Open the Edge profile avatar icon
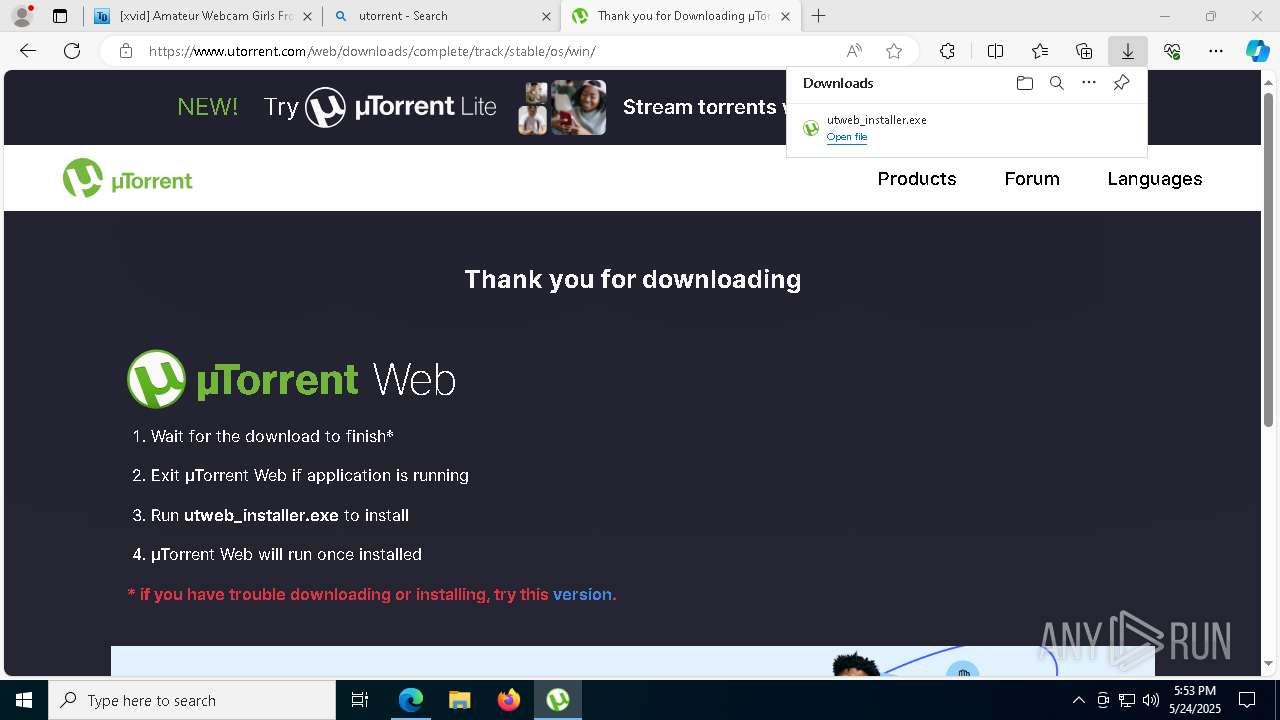The width and height of the screenshot is (1280, 720). [x=22, y=16]
